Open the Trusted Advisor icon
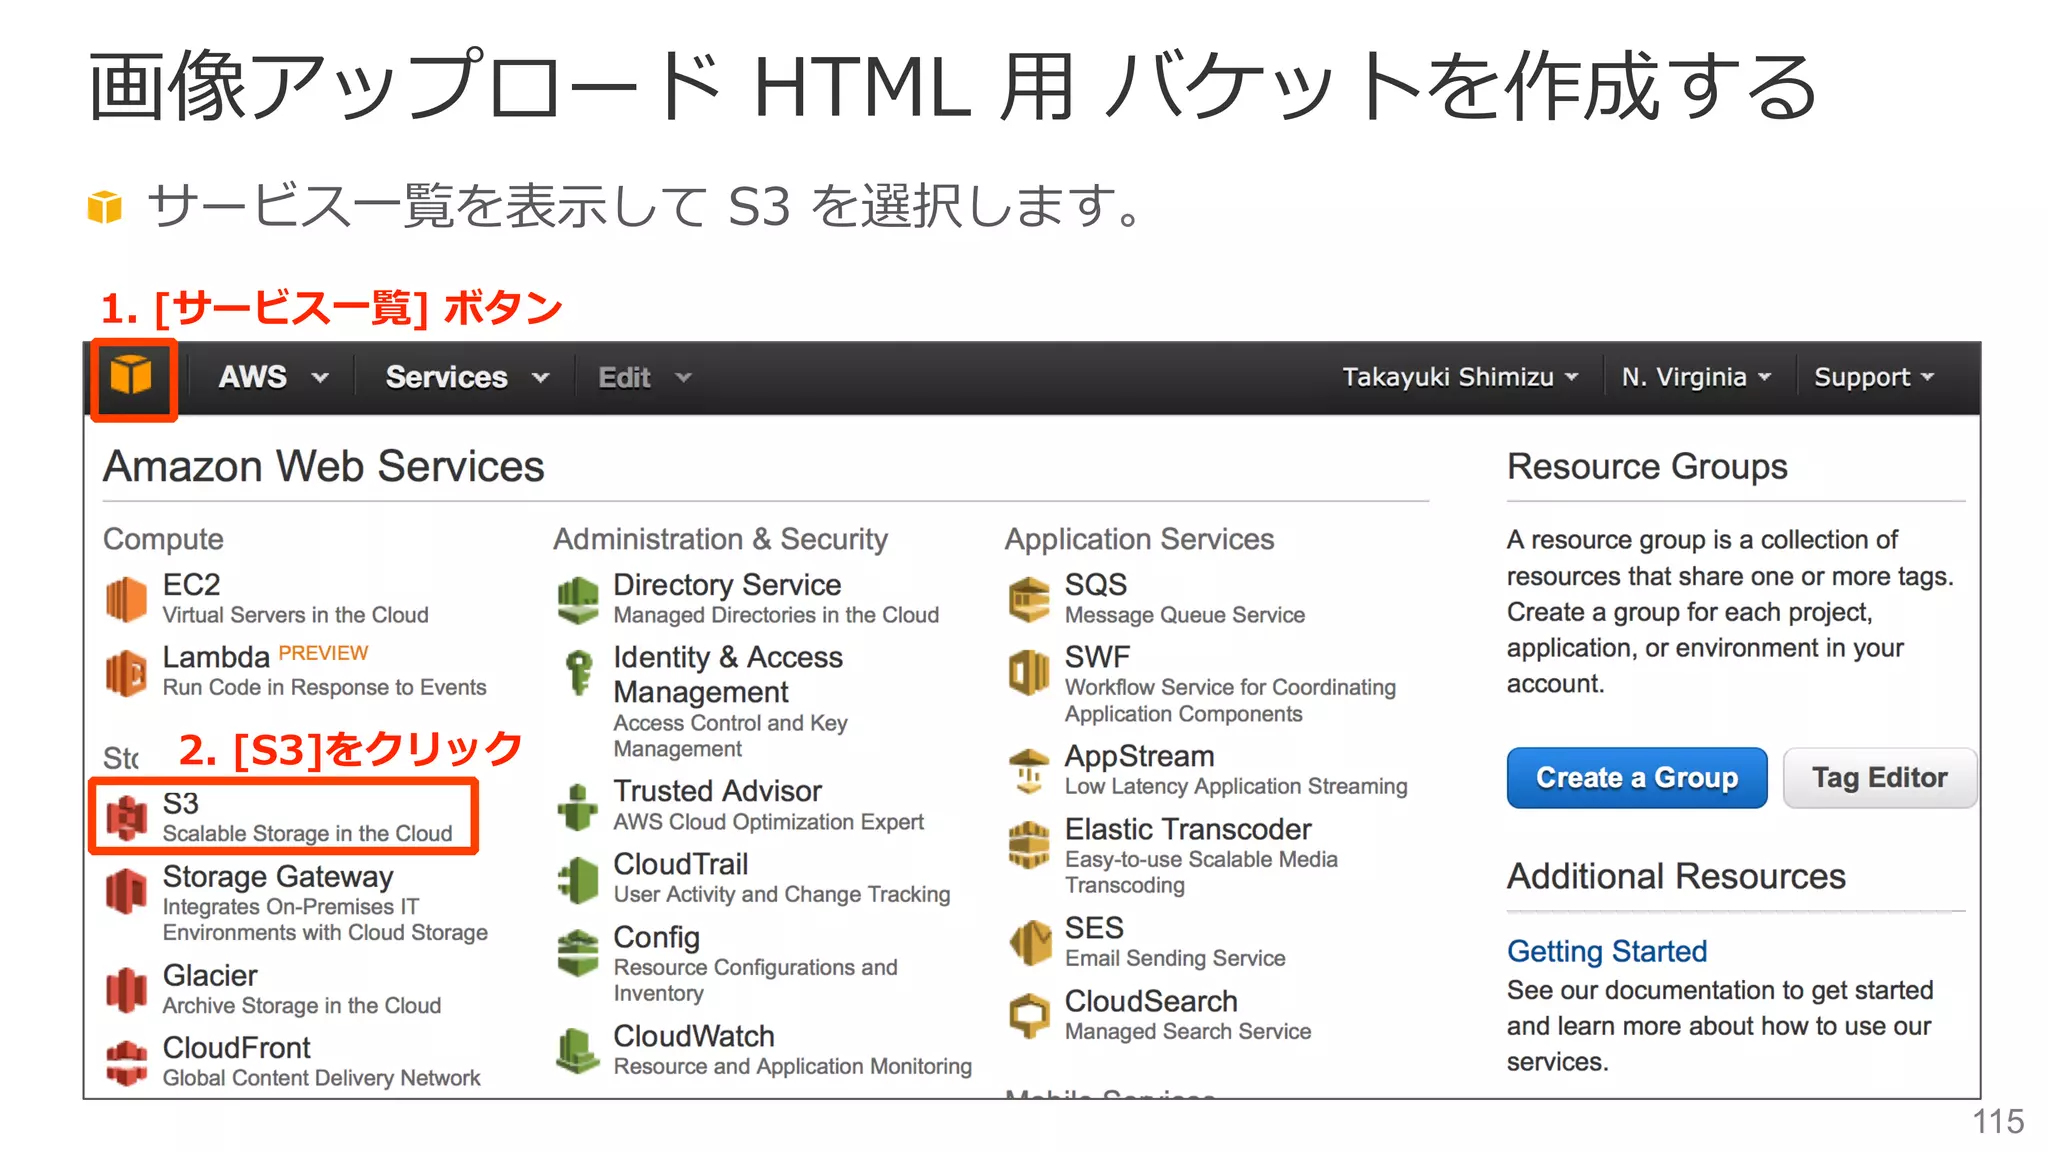This screenshot has height=1152, width=2048. coord(578,807)
